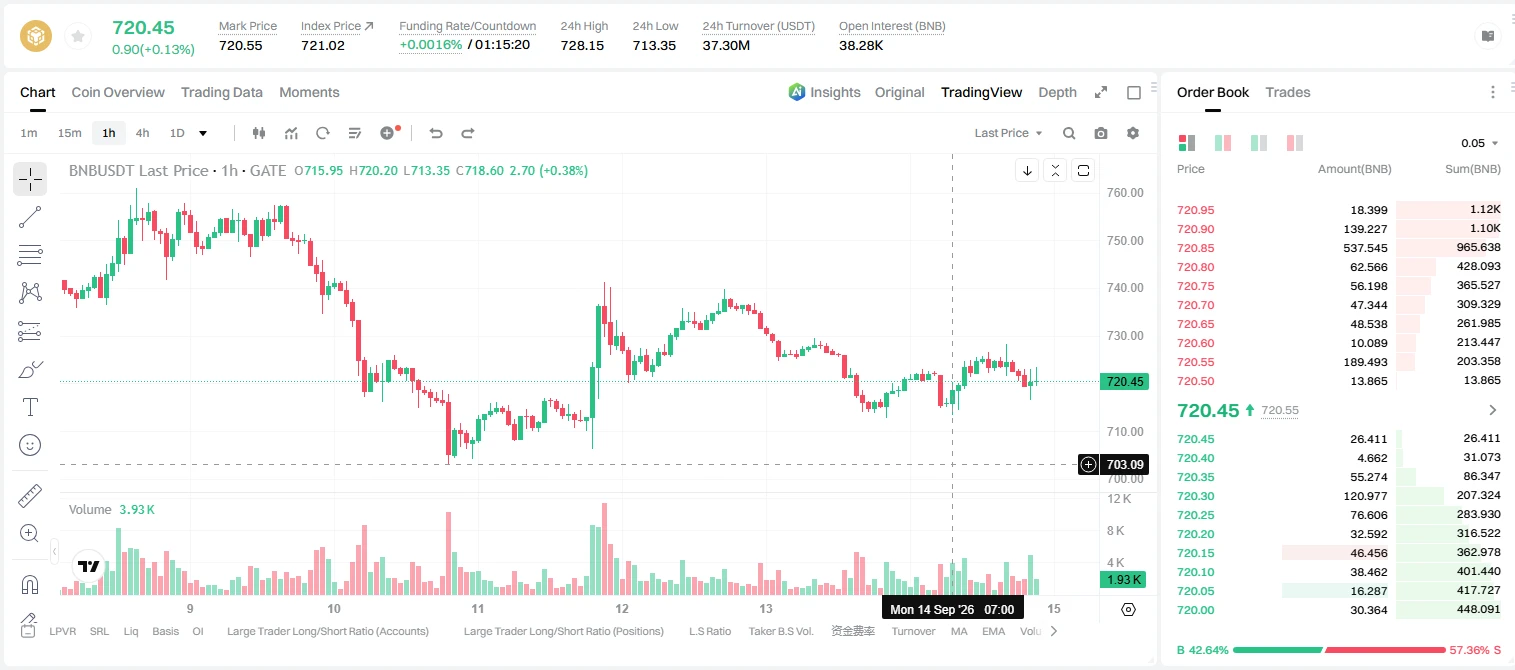Expand the Last Price dropdown
1515x670 pixels.
point(1008,133)
